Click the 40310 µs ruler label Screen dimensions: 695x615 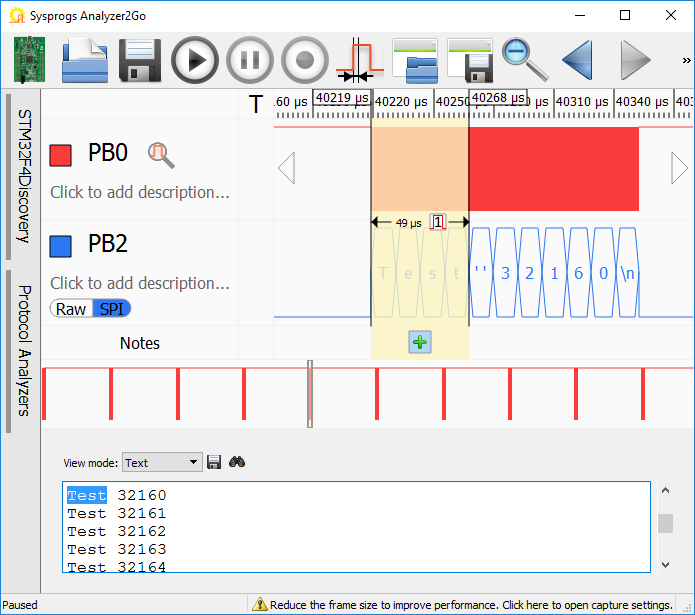582,102
